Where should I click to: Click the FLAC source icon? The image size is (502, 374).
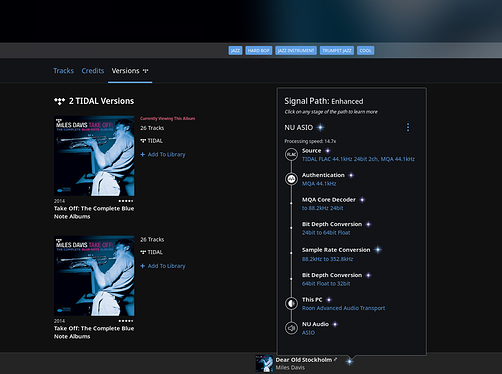click(291, 155)
